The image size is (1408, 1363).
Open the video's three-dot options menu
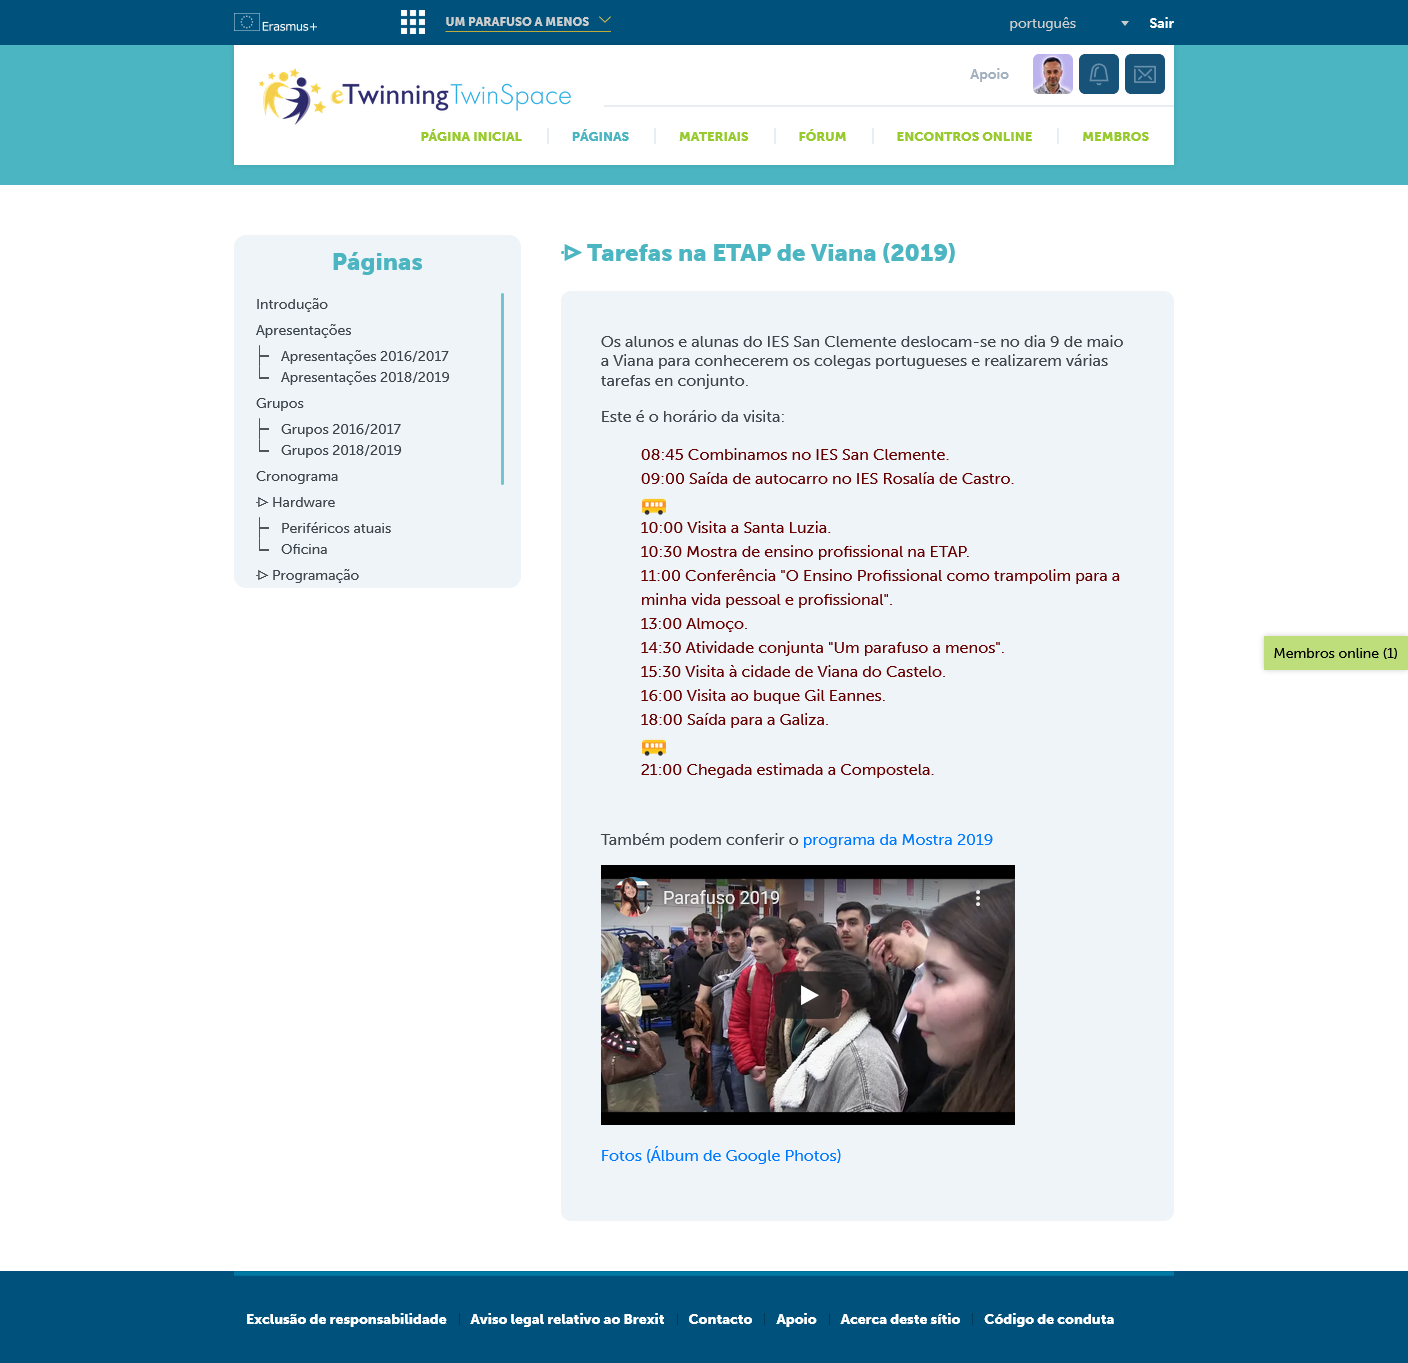pos(978,898)
